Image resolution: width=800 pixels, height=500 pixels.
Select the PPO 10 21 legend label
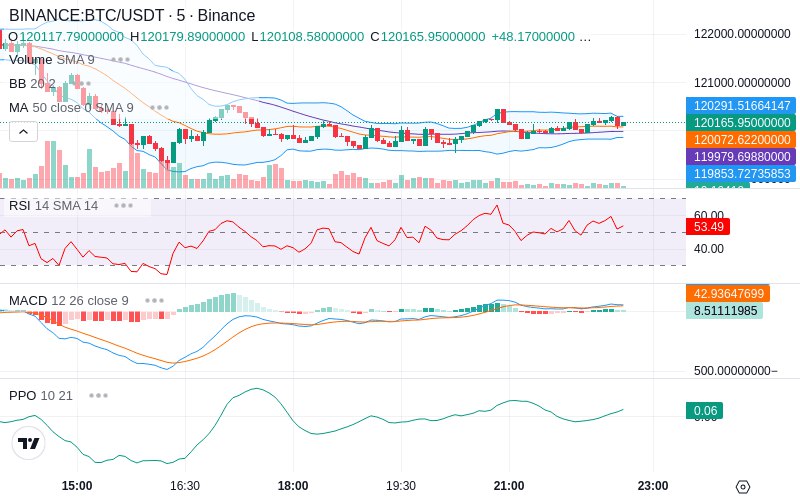coord(41,395)
